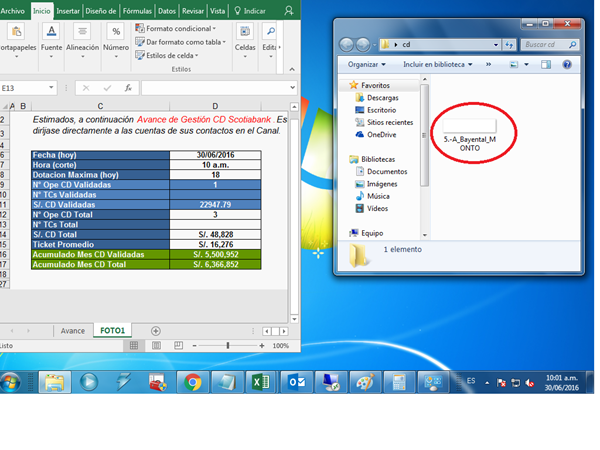Open the Número percent group icon
This screenshot has width=600, height=450.
coord(116,31)
